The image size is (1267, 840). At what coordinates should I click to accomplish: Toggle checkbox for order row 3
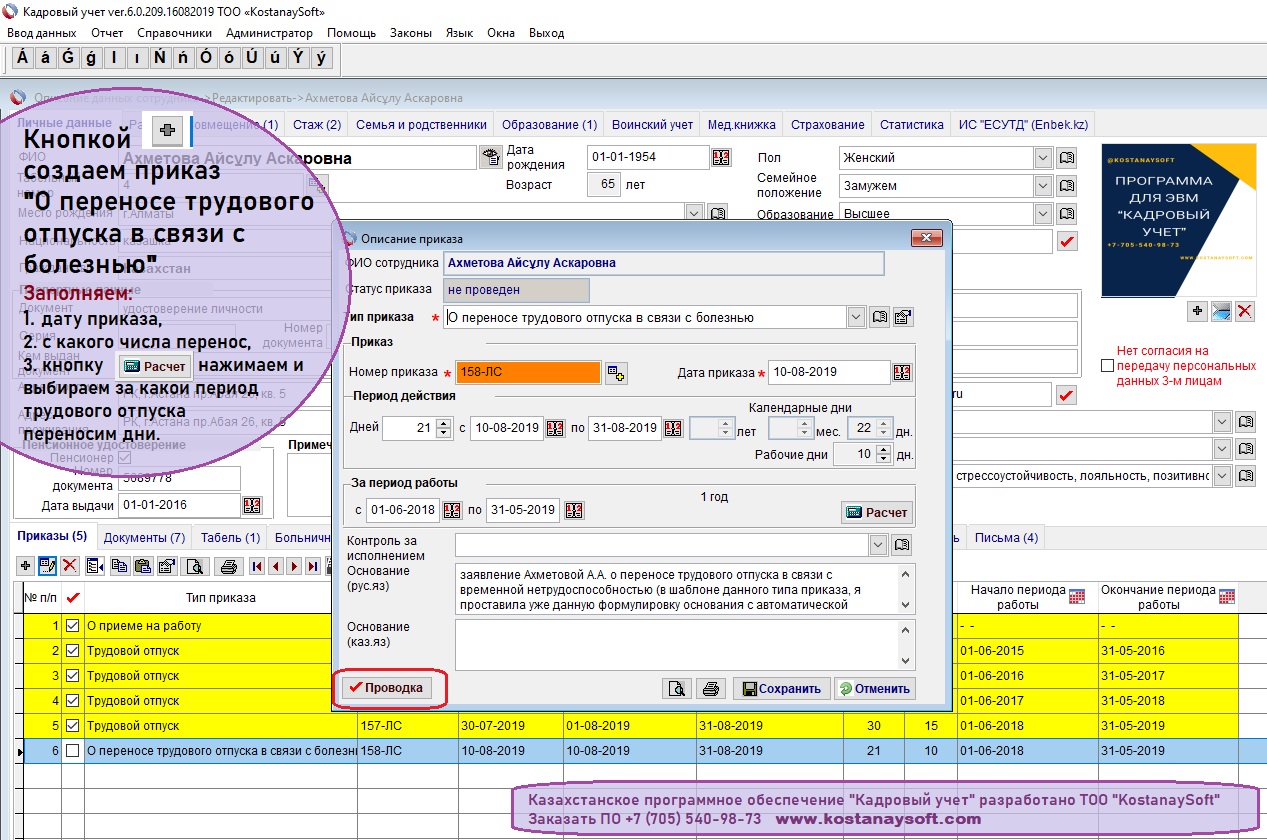coord(72,676)
